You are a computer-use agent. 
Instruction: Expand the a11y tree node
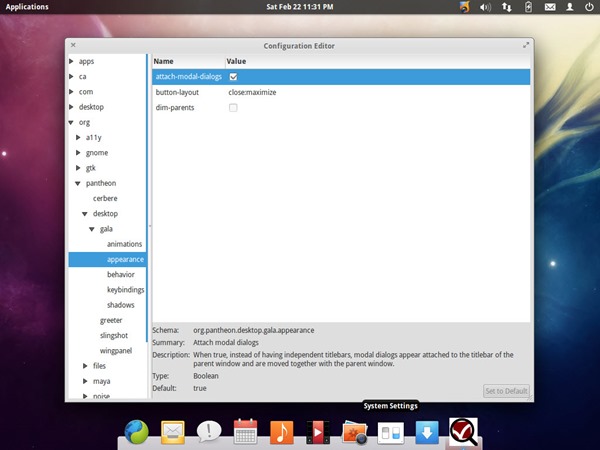(x=78, y=137)
